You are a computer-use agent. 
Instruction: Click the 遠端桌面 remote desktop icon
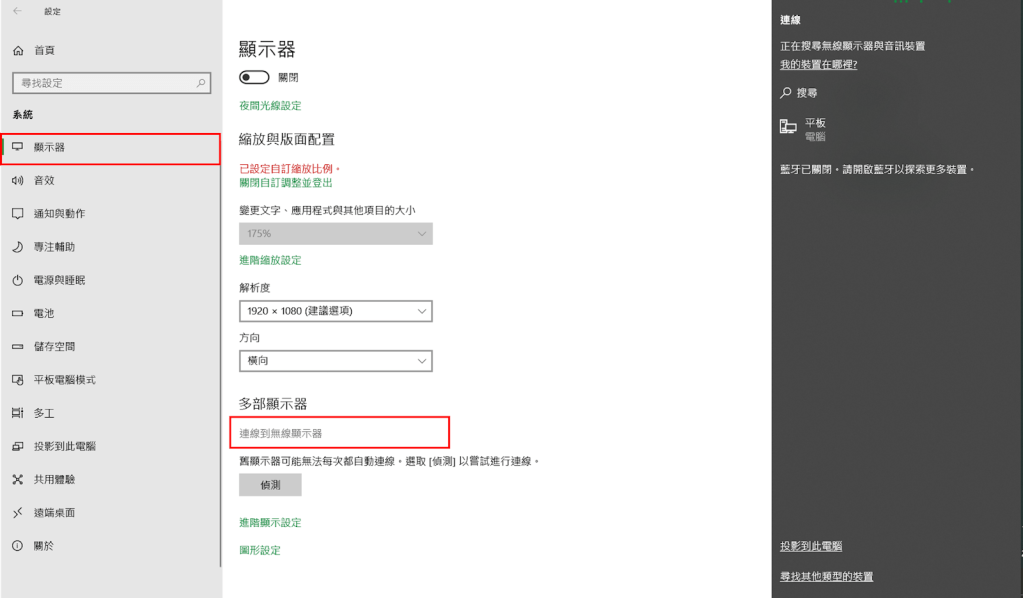tap(17, 513)
